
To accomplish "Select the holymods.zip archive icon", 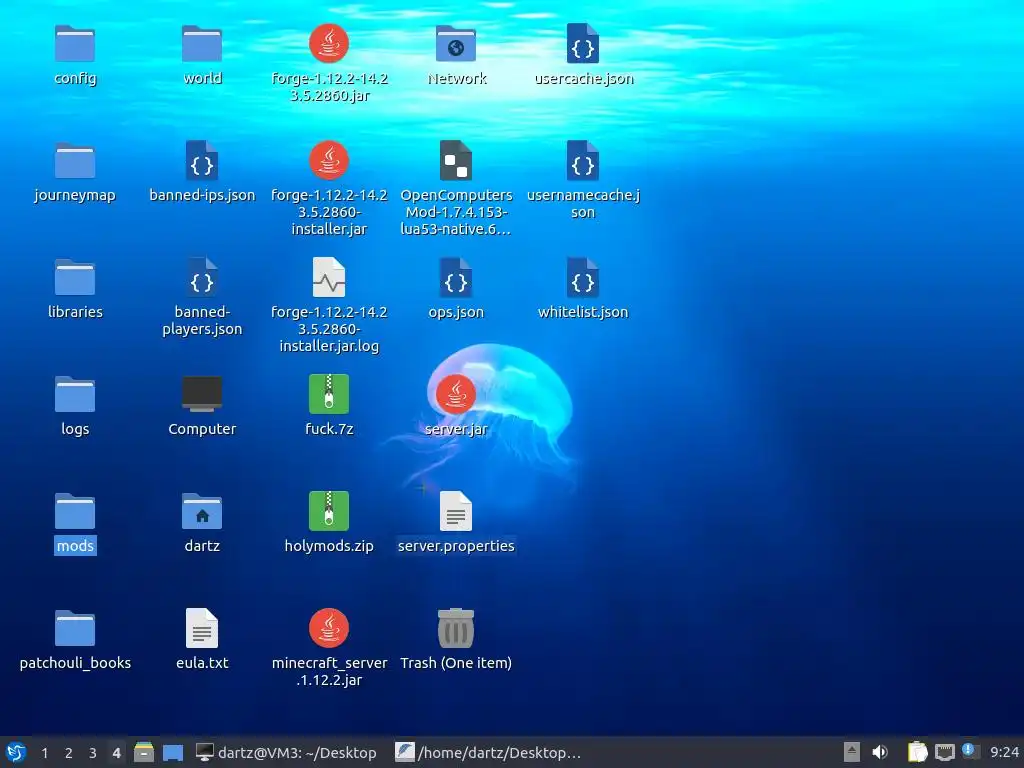I will [x=329, y=511].
